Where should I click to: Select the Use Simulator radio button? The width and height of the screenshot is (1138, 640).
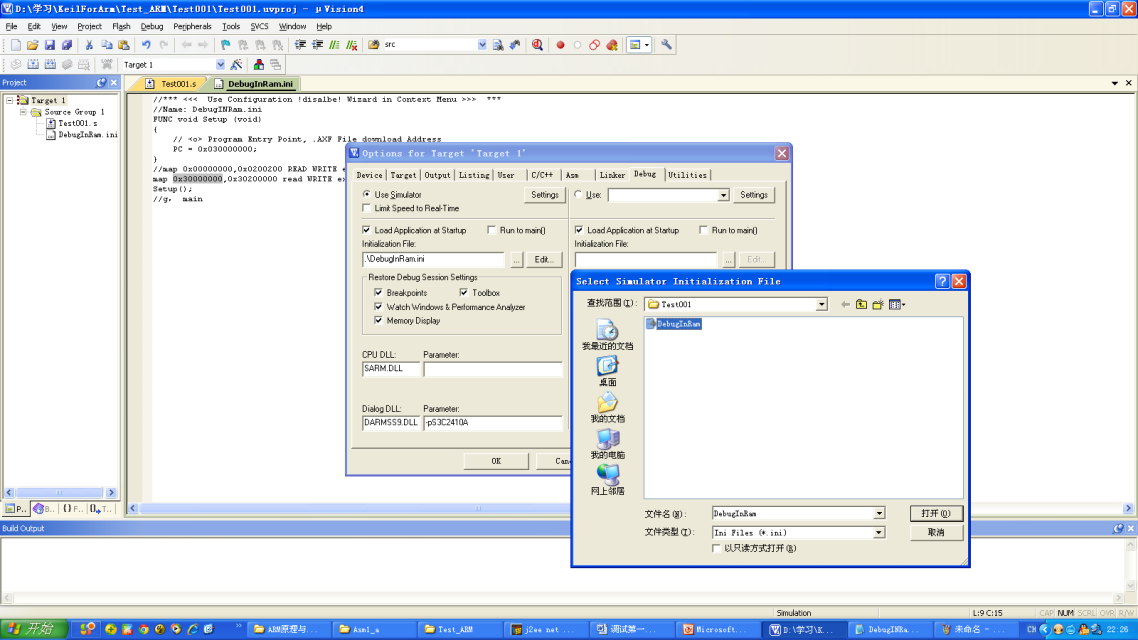coord(367,194)
